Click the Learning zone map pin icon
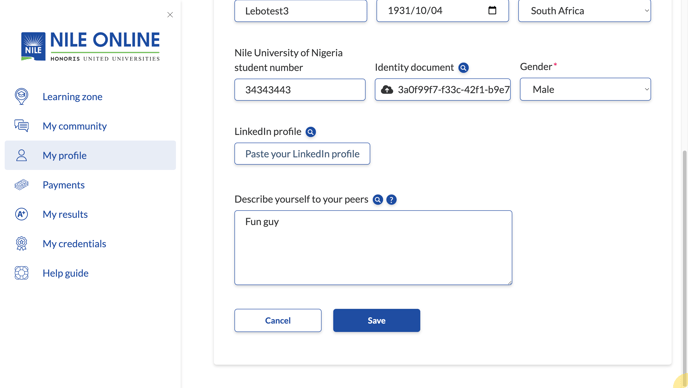688x388 pixels. pos(22,97)
